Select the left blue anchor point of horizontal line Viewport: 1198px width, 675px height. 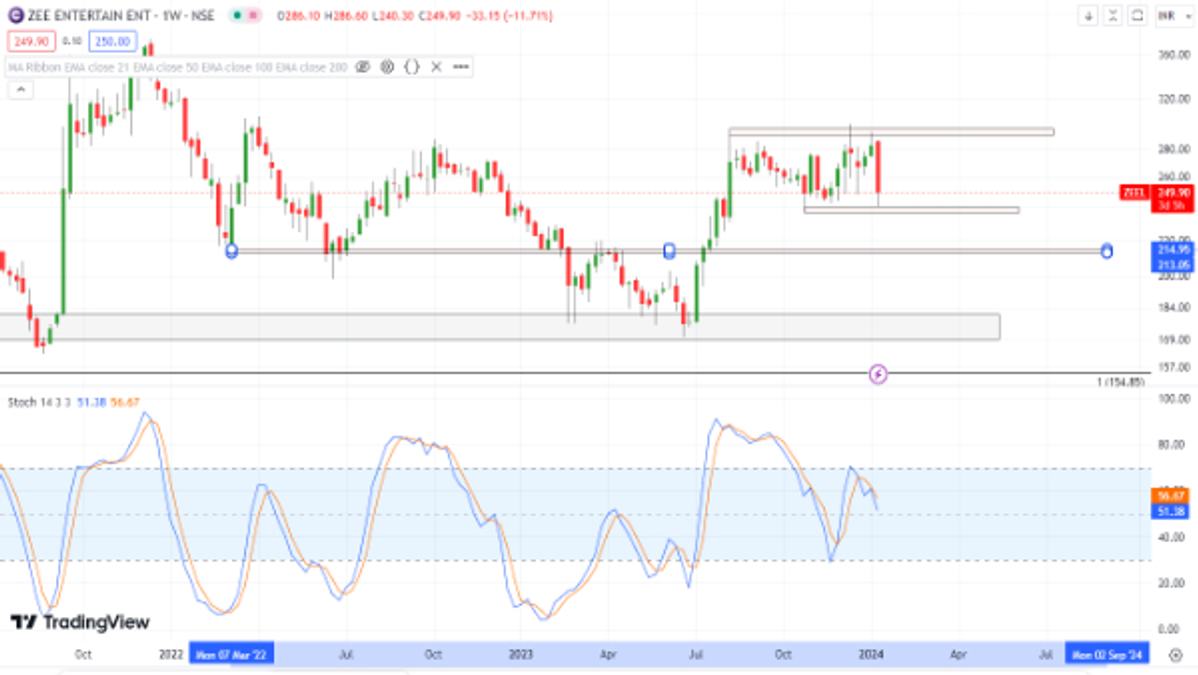232,251
